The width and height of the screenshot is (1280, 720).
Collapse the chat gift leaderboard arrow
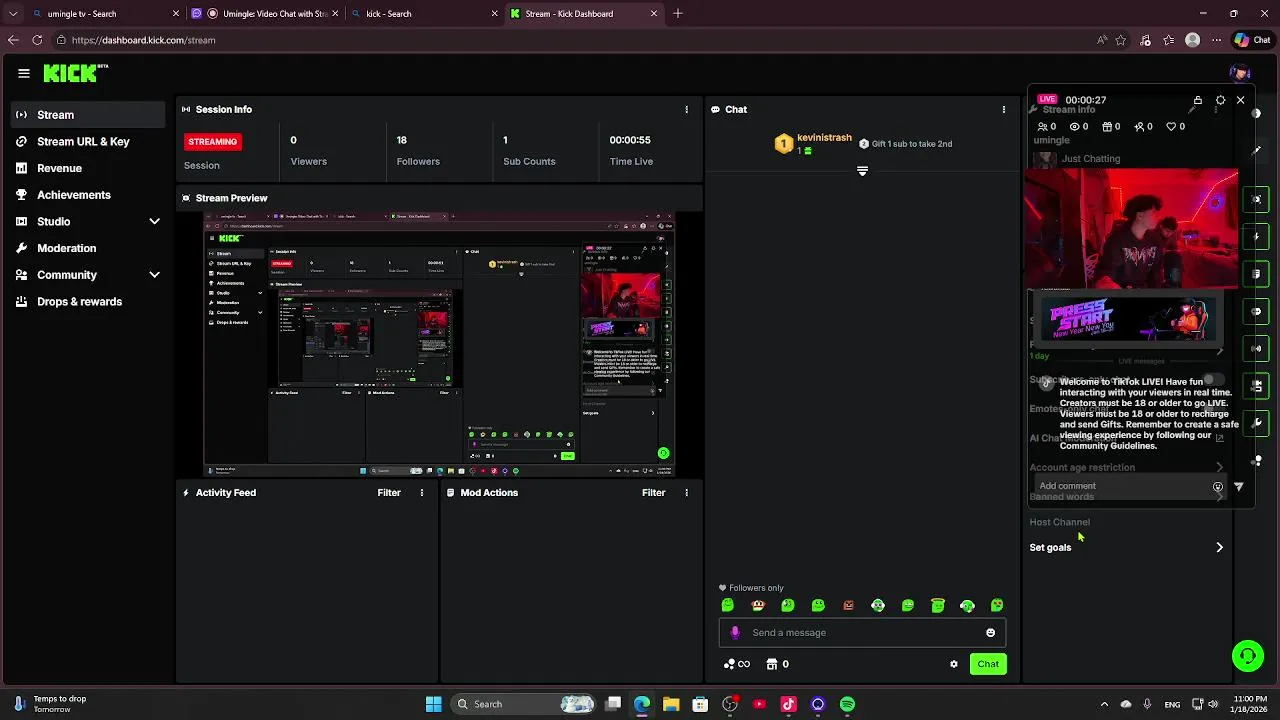click(862, 171)
